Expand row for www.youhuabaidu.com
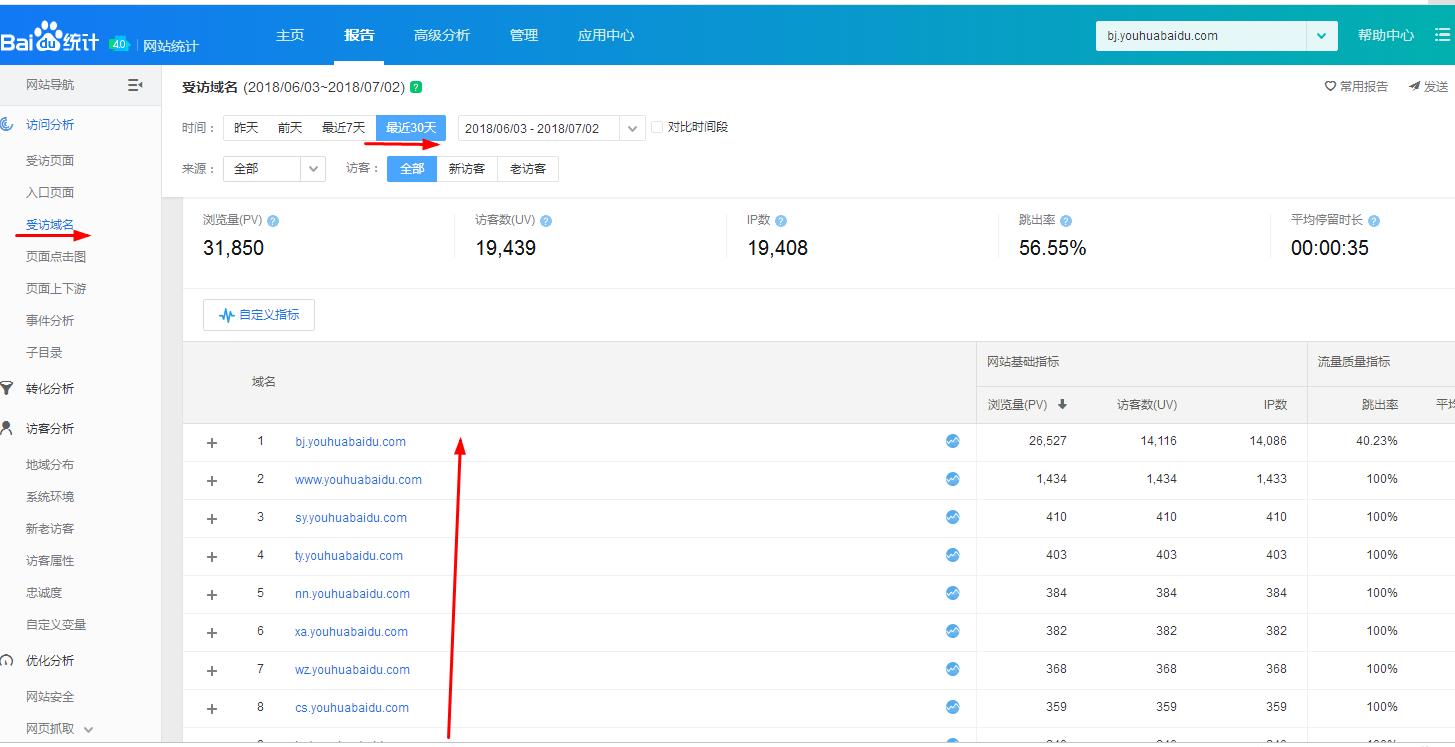Image resolution: width=1455 pixels, height=747 pixels. [212, 480]
